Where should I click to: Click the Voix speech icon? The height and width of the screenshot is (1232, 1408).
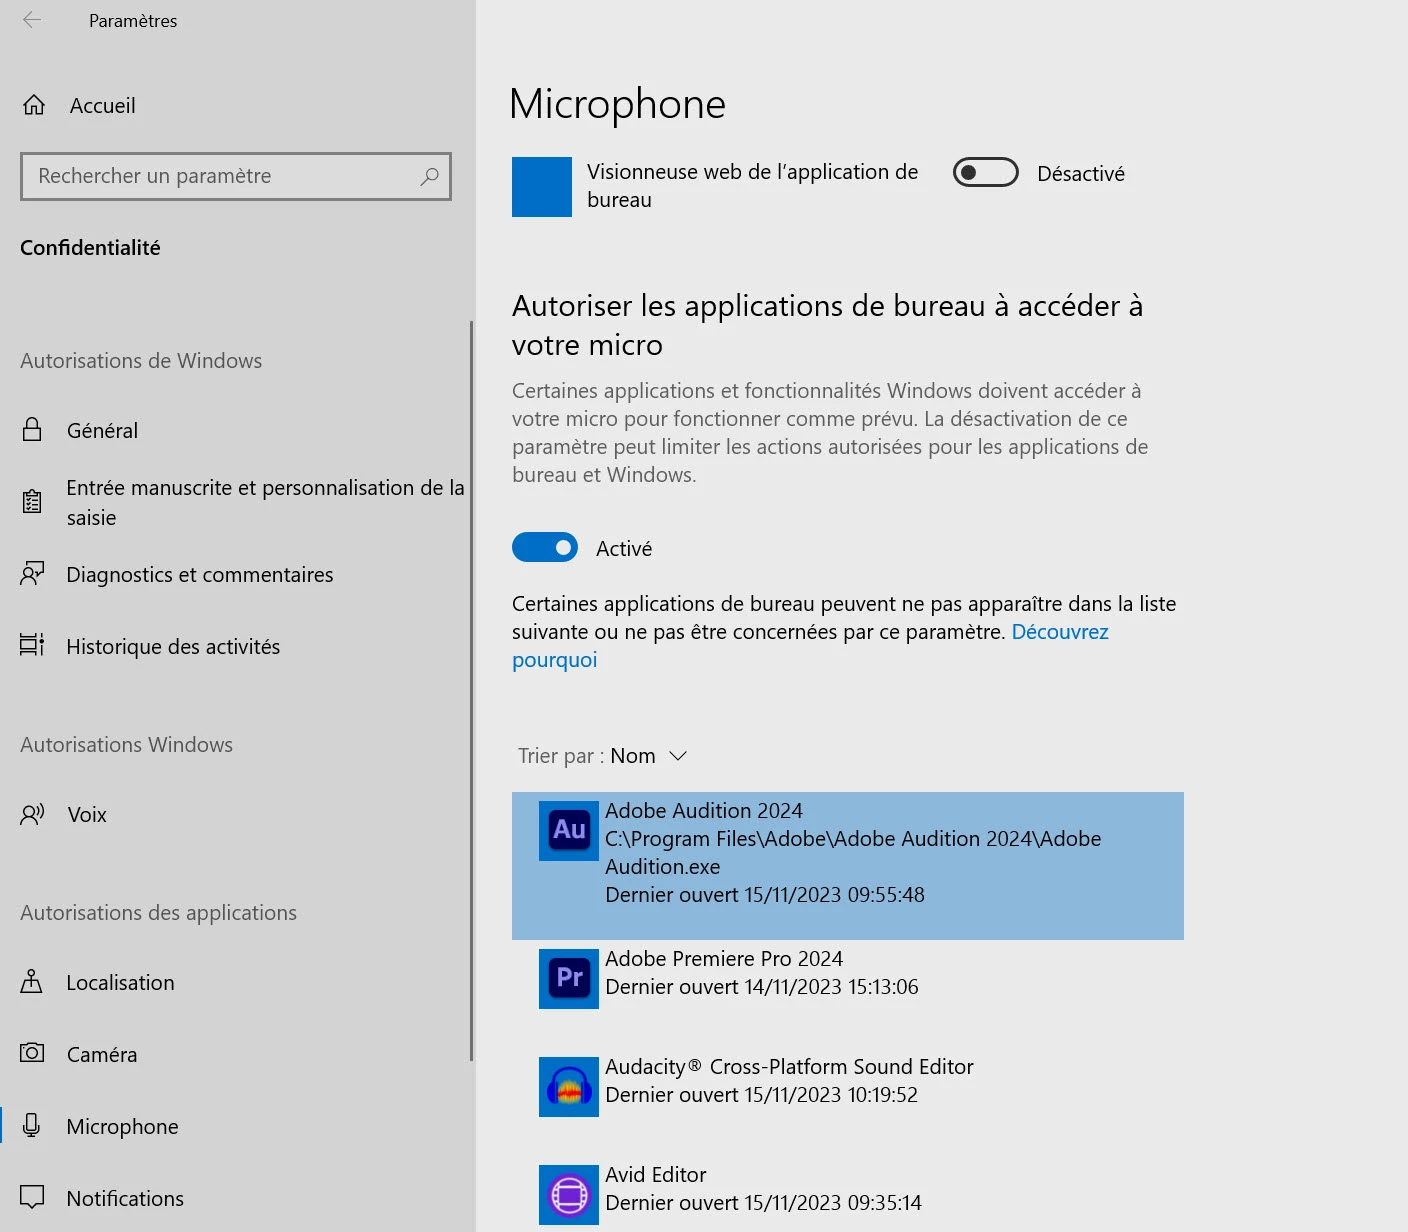32,814
